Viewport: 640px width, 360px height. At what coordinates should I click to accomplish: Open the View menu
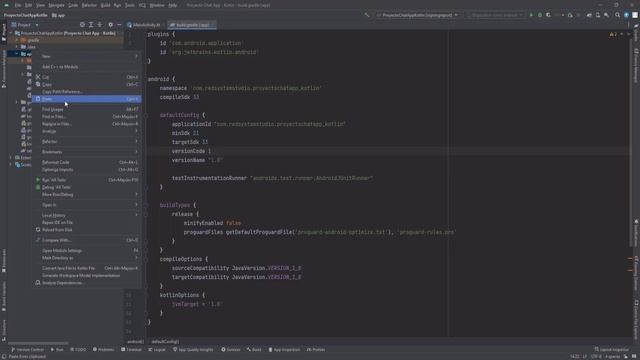pos(40,5)
